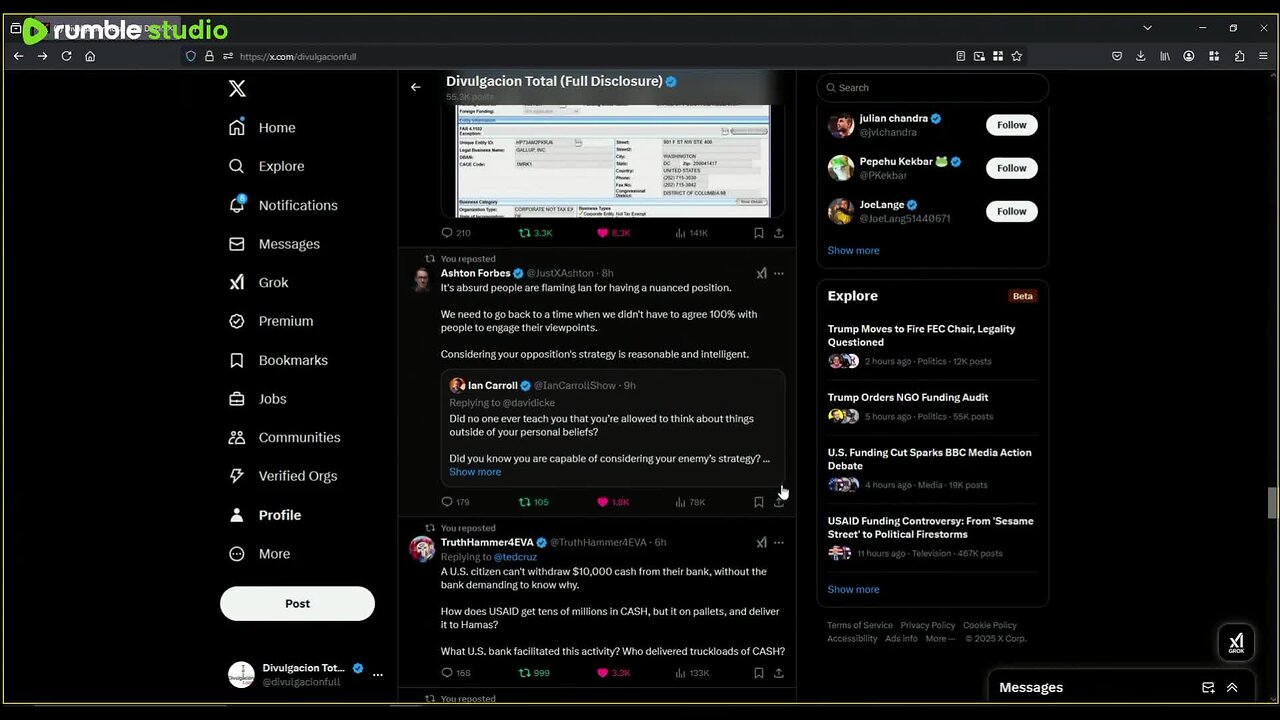Open more options on Ashton Forbes post
Screen dimensions: 1280x720
[x=779, y=273]
